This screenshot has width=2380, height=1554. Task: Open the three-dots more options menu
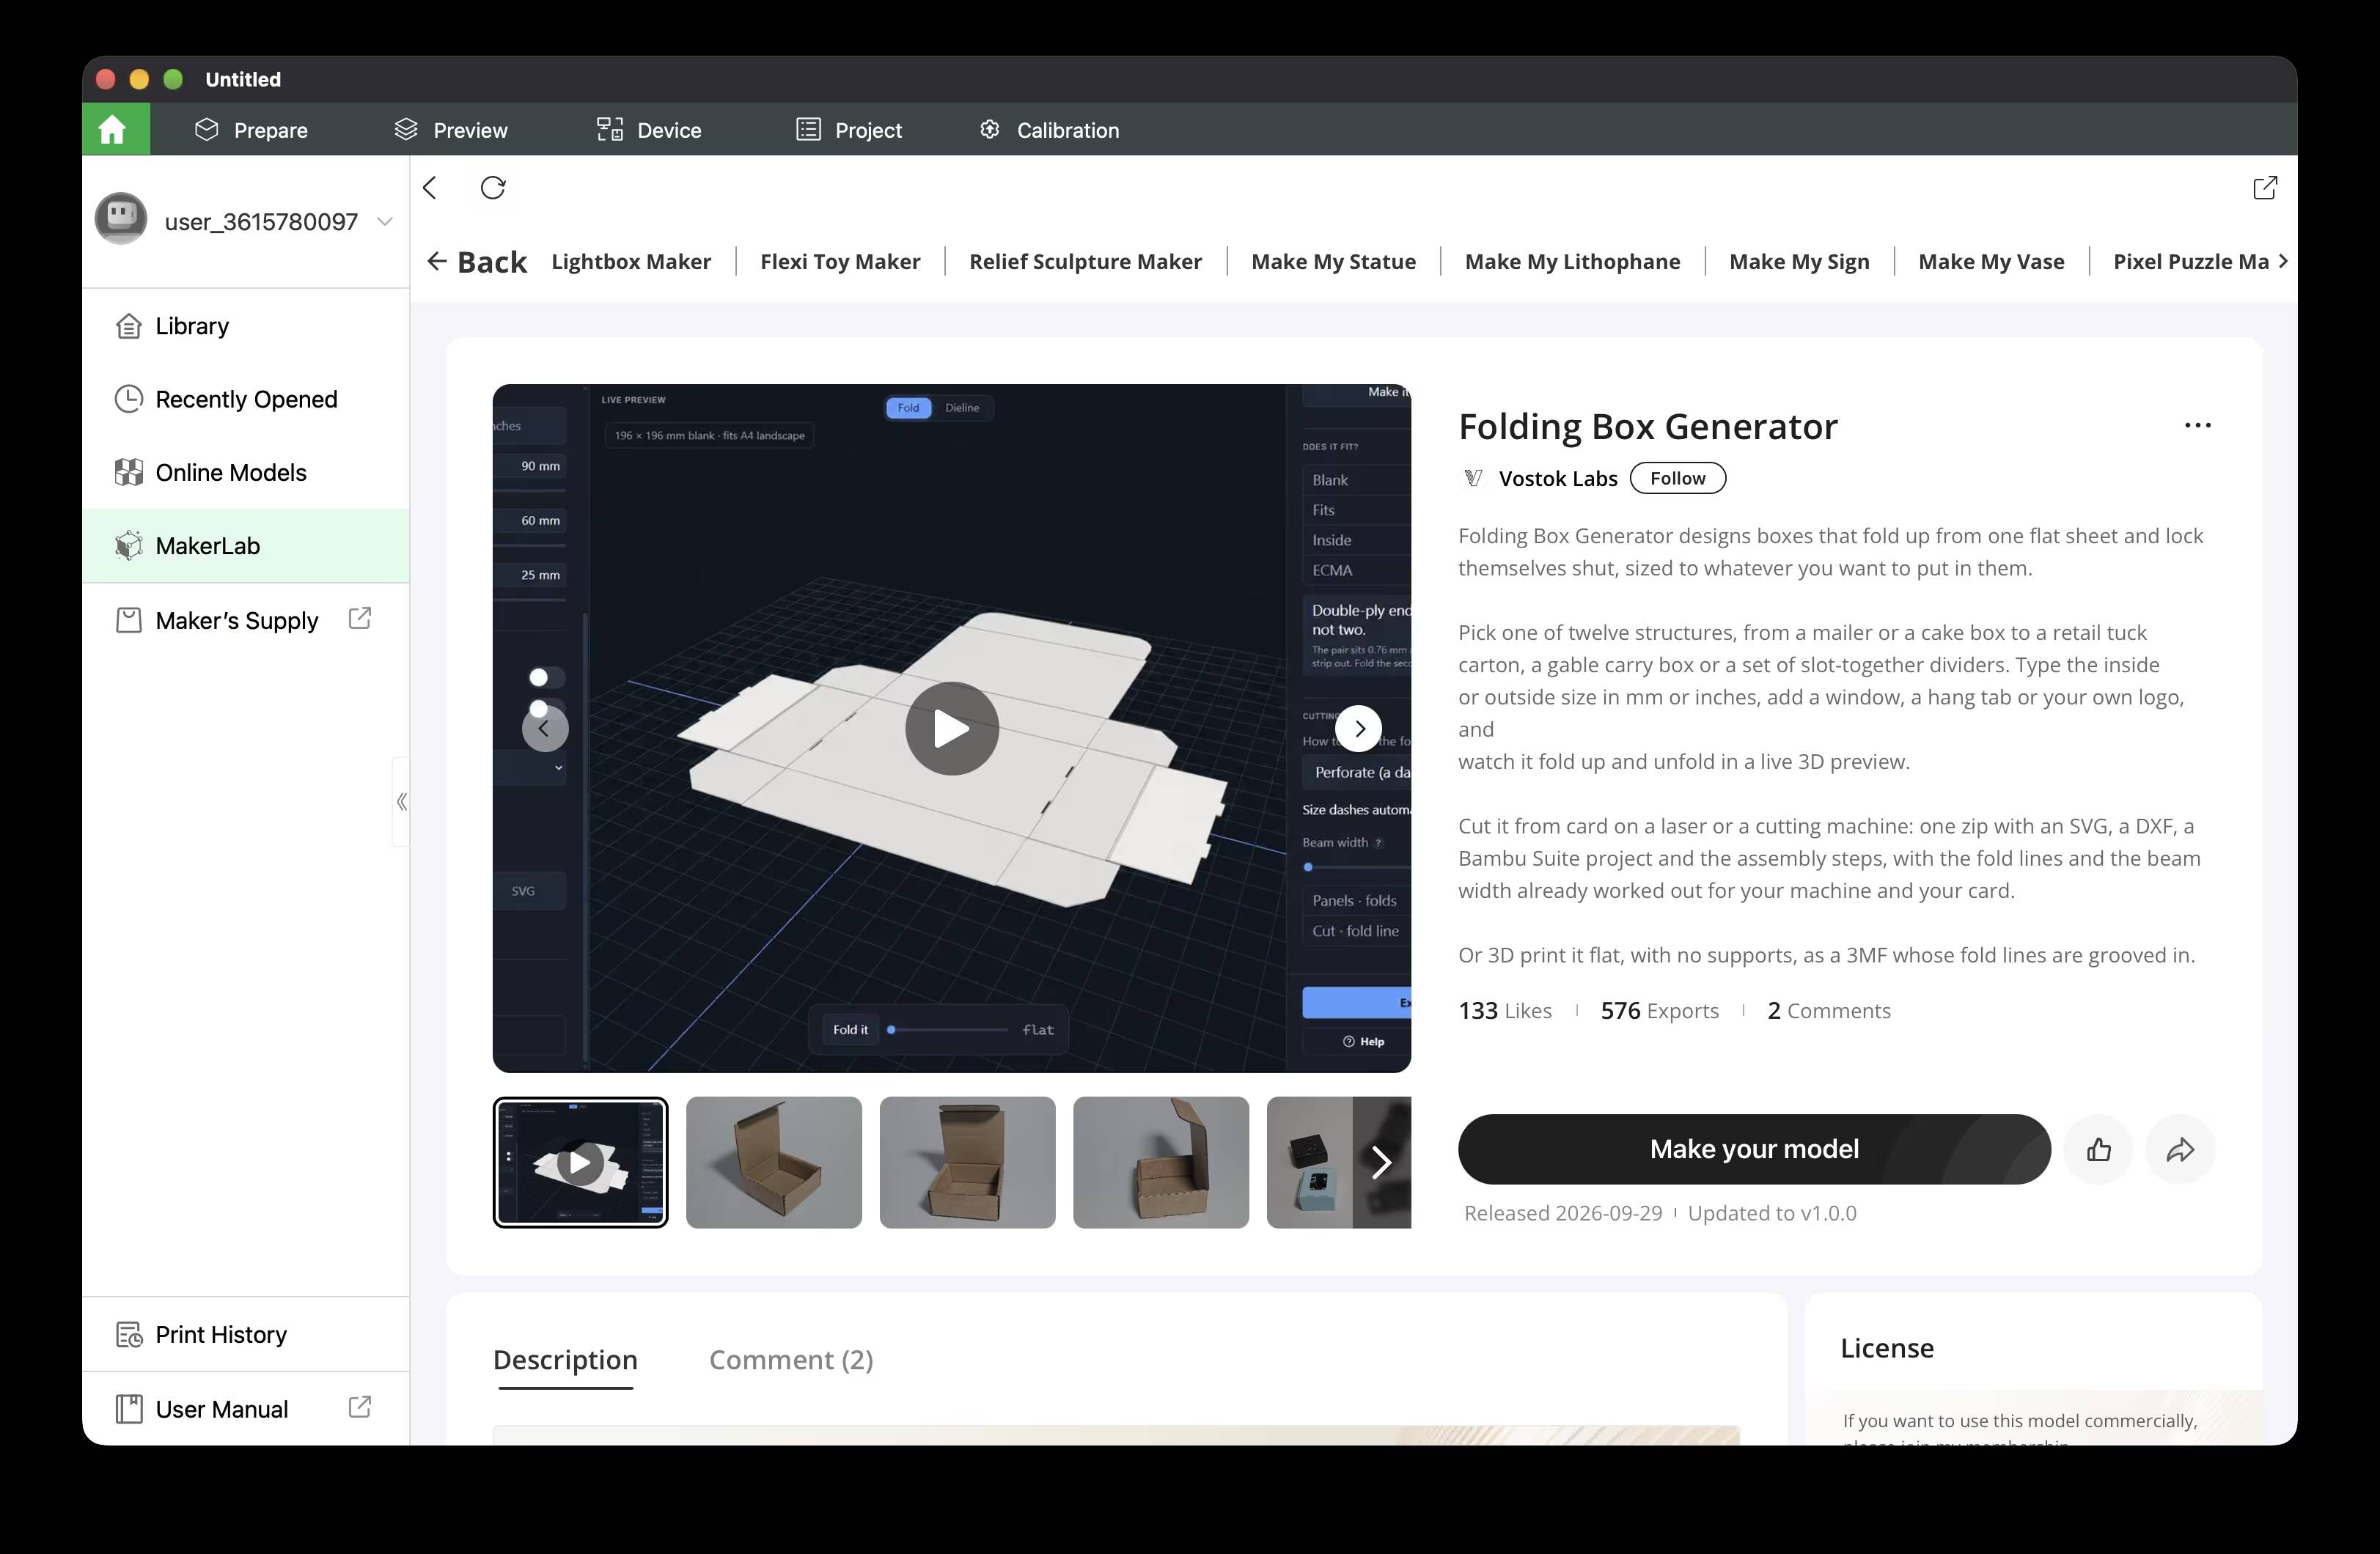click(2197, 426)
